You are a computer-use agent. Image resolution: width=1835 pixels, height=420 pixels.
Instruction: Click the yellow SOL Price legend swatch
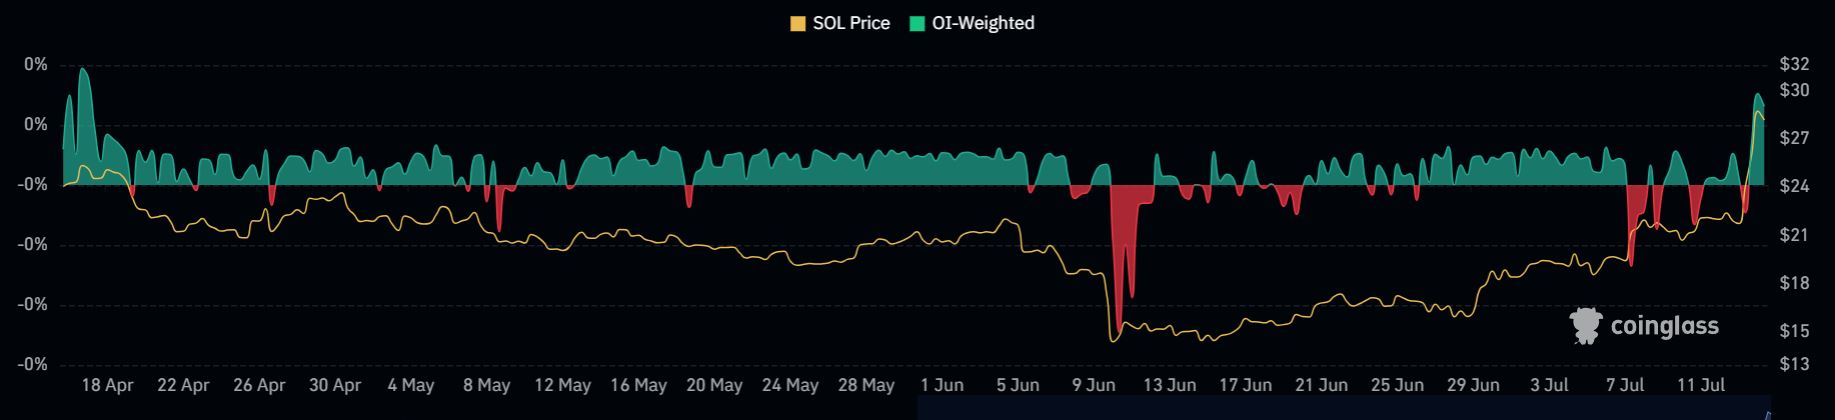tap(798, 23)
